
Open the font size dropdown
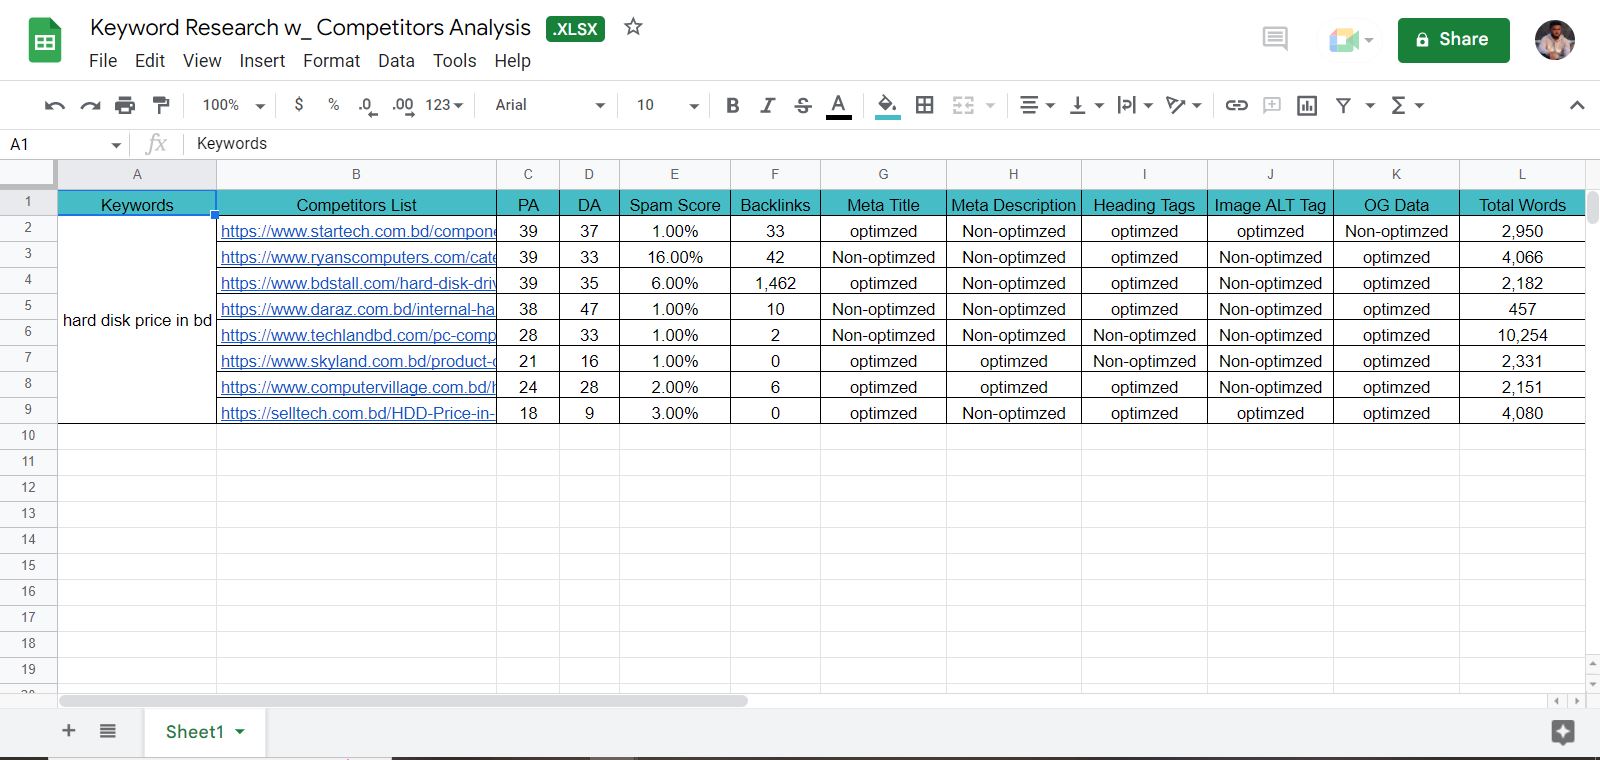pos(667,105)
